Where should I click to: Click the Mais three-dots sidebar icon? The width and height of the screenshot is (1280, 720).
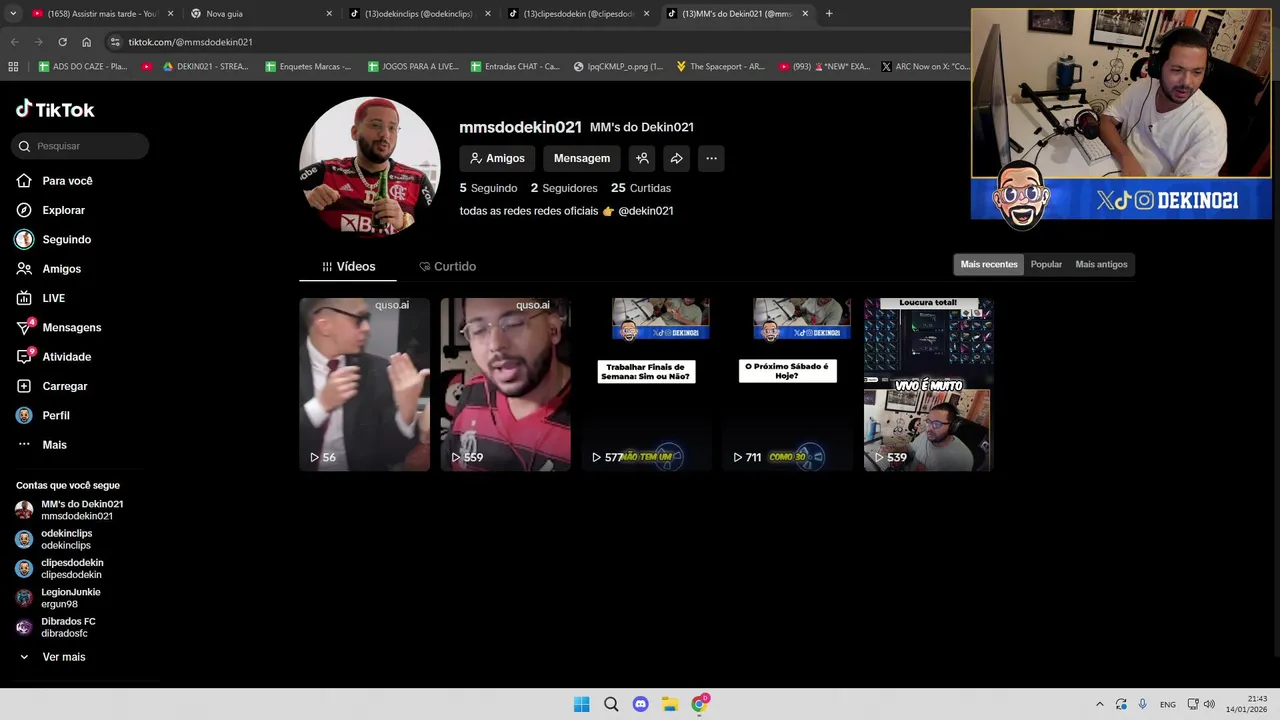24,445
